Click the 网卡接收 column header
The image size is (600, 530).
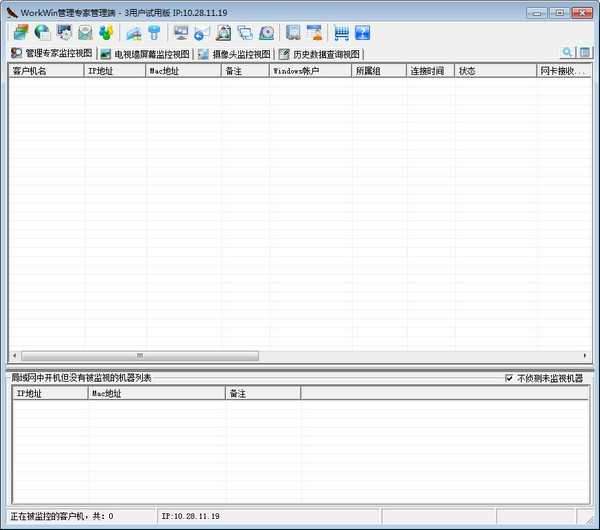pyautogui.click(x=564, y=71)
